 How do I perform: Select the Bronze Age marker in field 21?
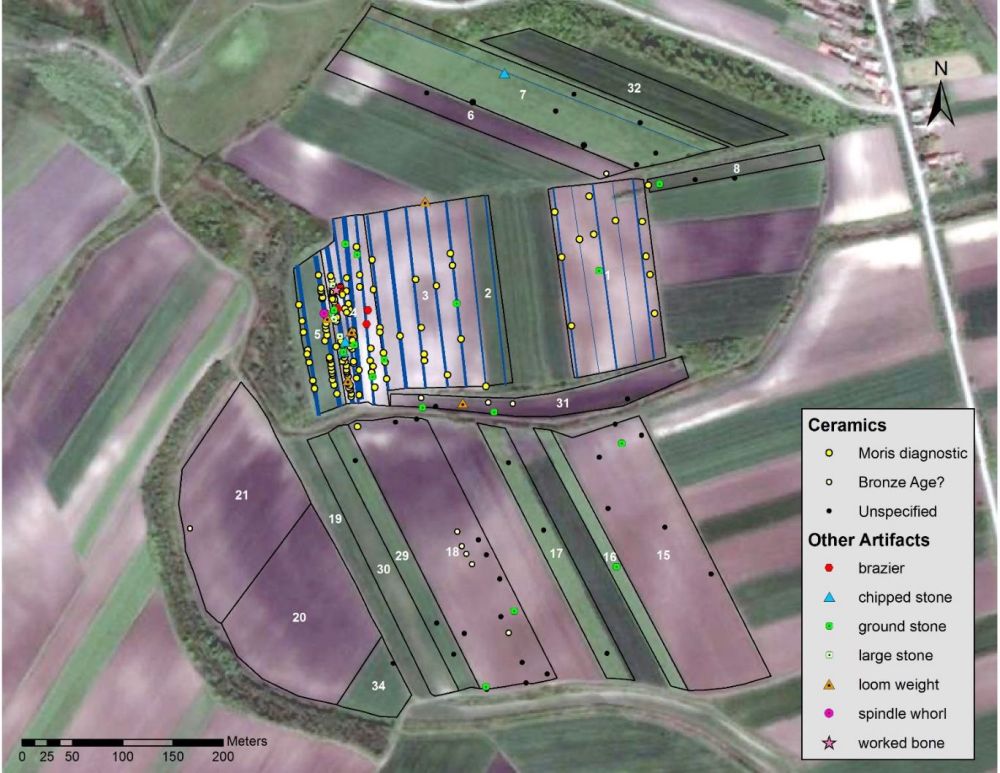point(189,528)
